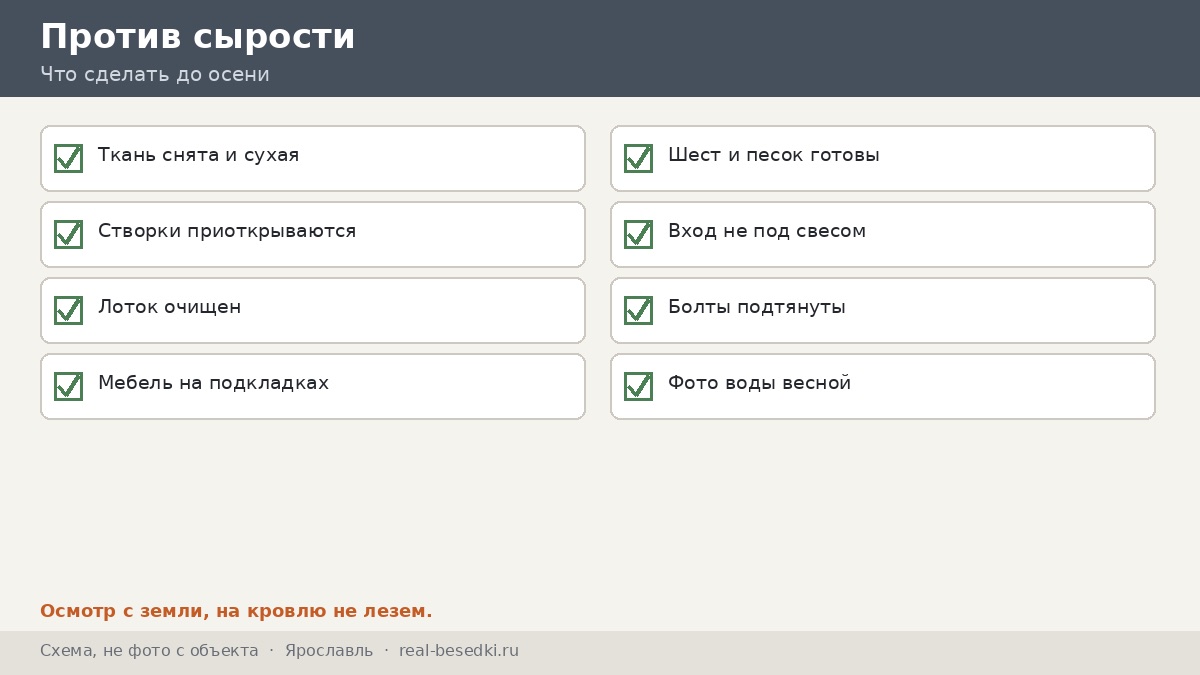1200x675 pixels.
Task: Uncheck the 'Ткань снята и сухая' checkbox
Action: [x=68, y=158]
